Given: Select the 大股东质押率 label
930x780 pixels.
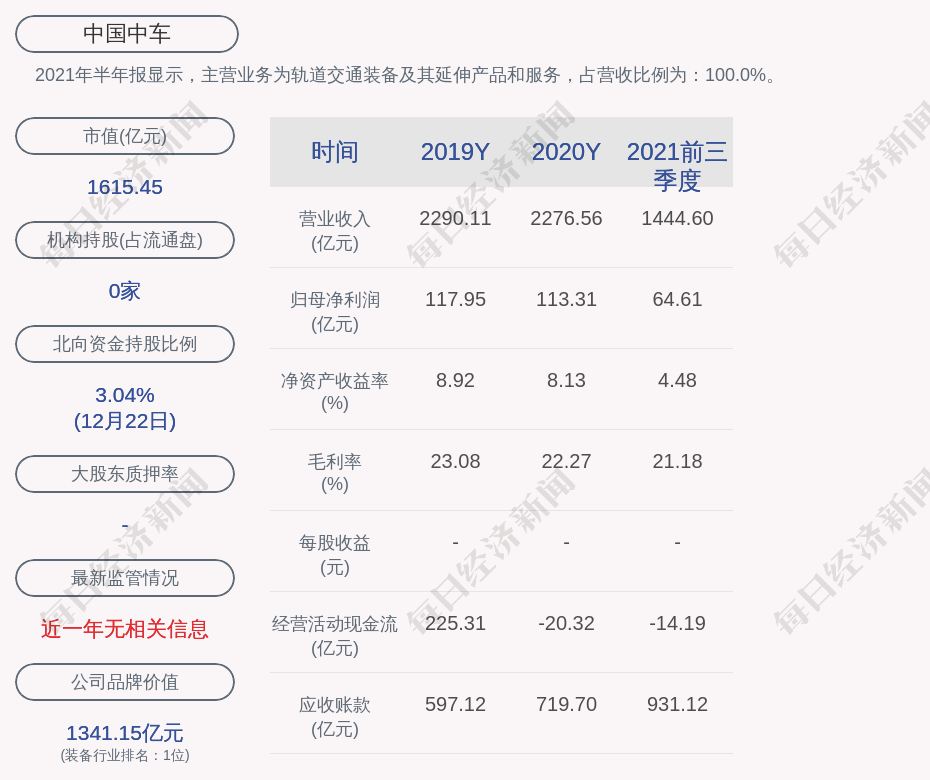Looking at the screenshot, I should coord(125,474).
